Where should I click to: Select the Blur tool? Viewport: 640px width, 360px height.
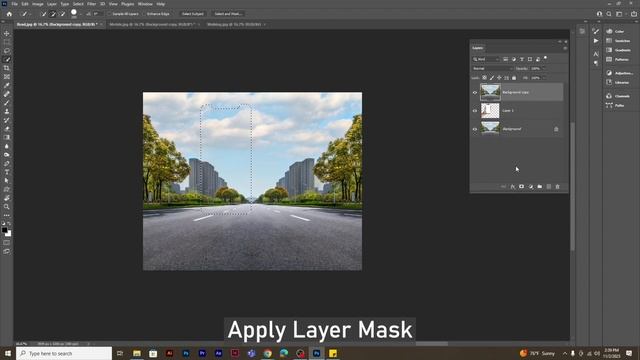pos(7,146)
